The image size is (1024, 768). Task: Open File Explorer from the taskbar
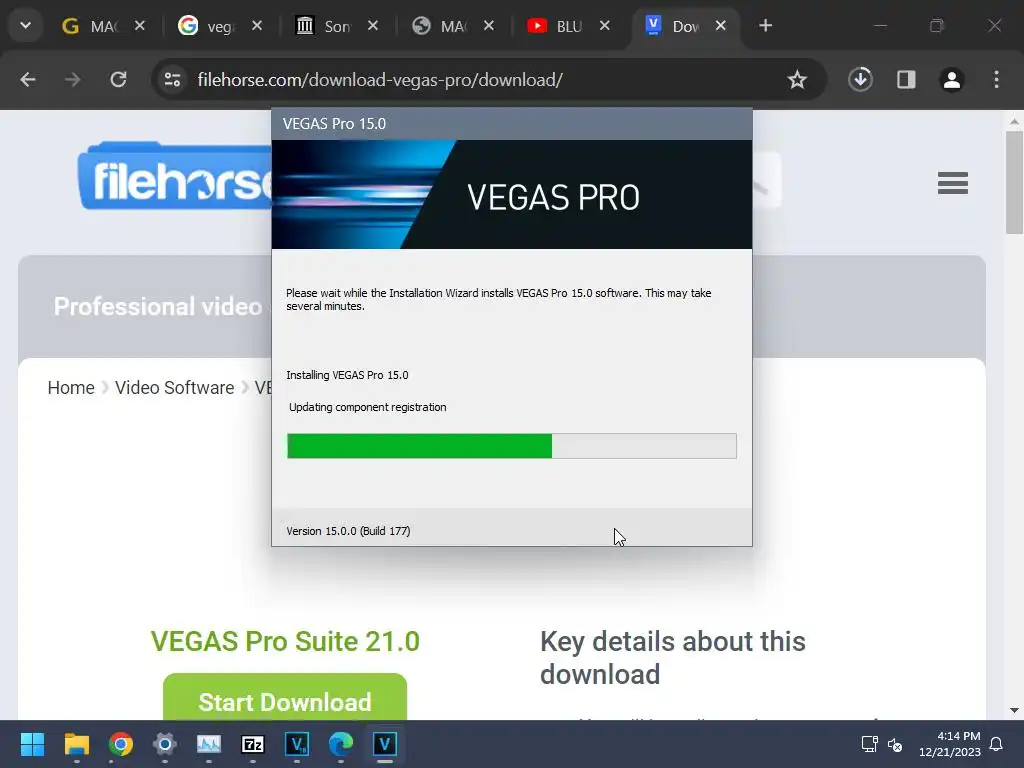coord(76,744)
